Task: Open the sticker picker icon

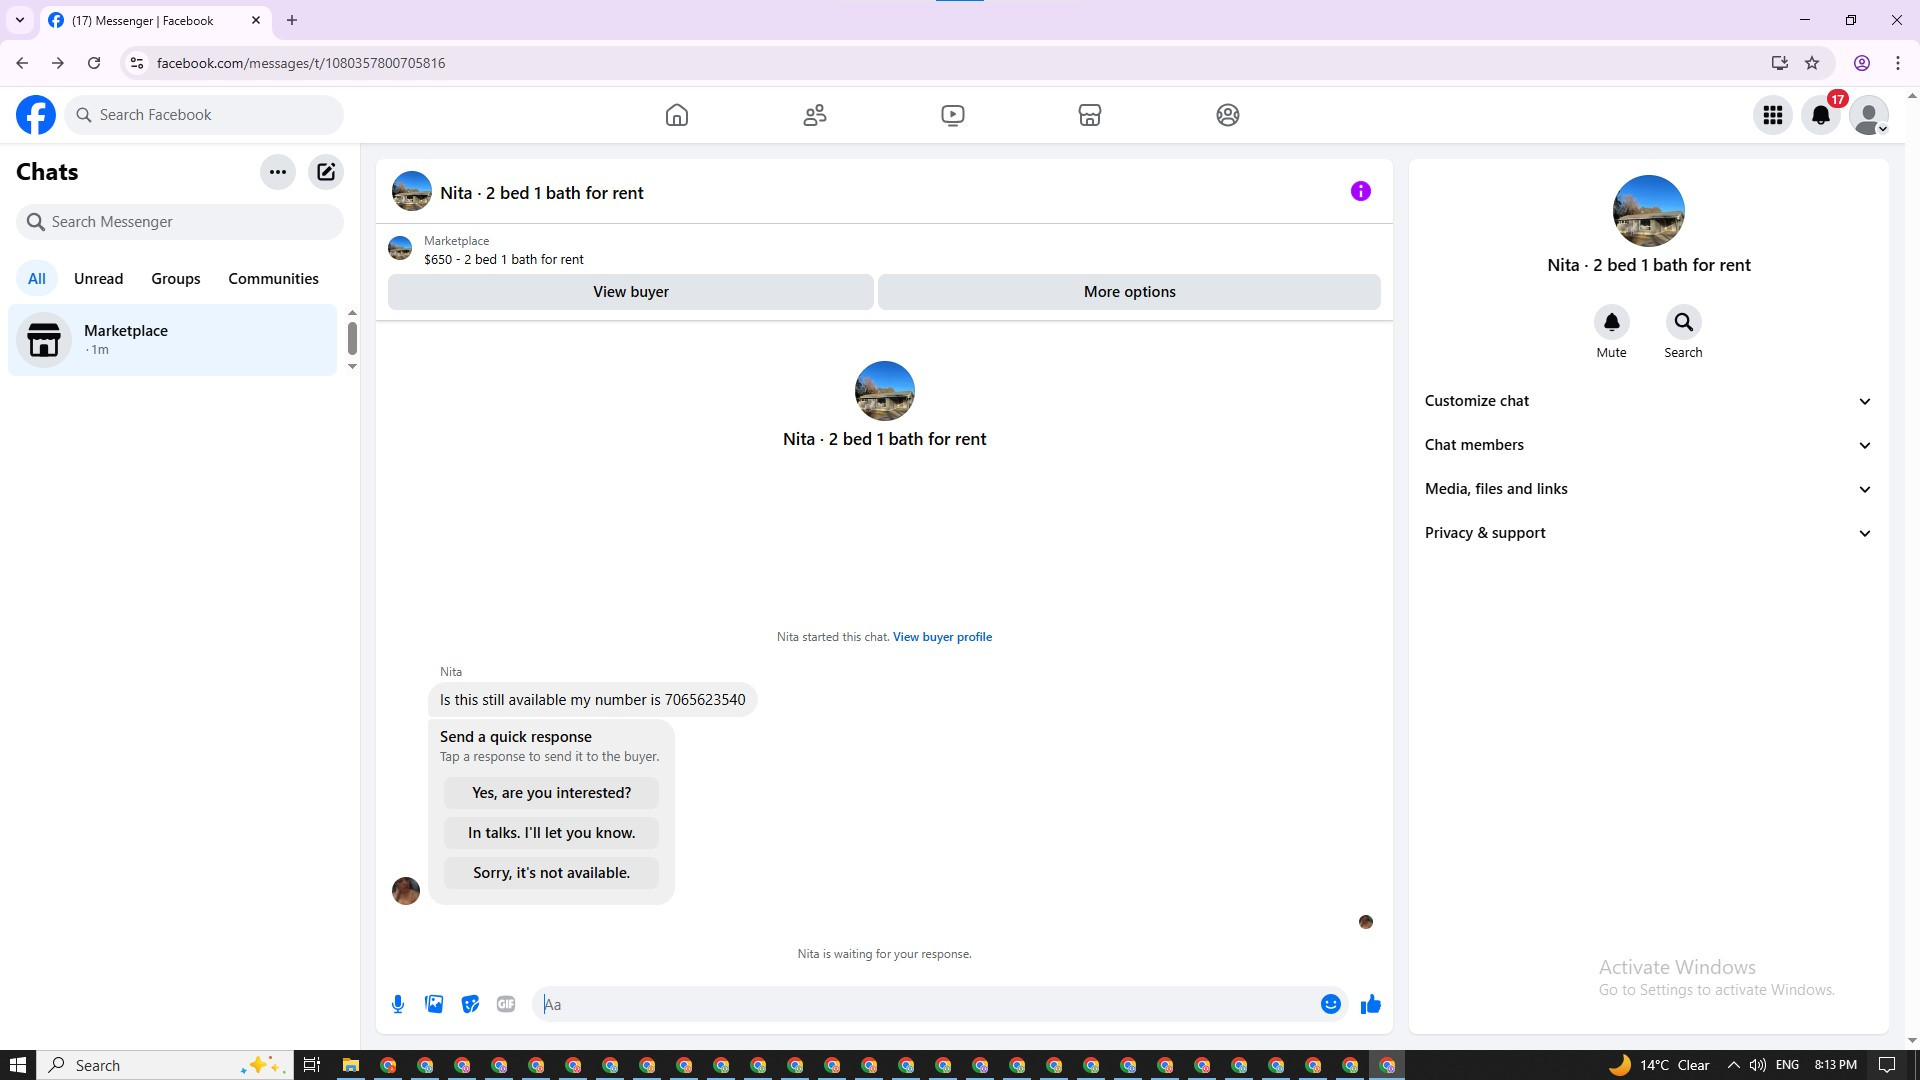Action: coord(470,1004)
